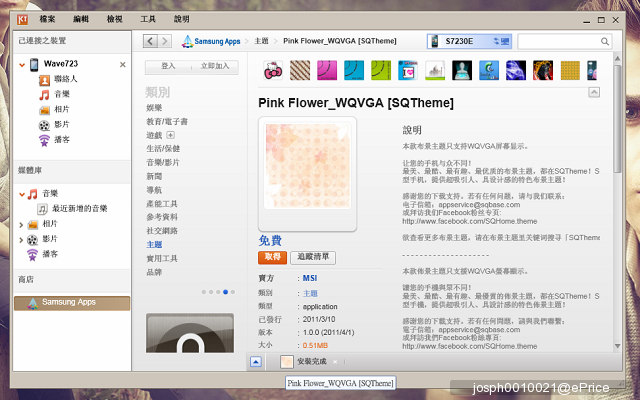Image resolution: width=640 pixels, height=400 pixels.
Task: Click the content vertical scrollbar down arrow
Action: point(617,346)
